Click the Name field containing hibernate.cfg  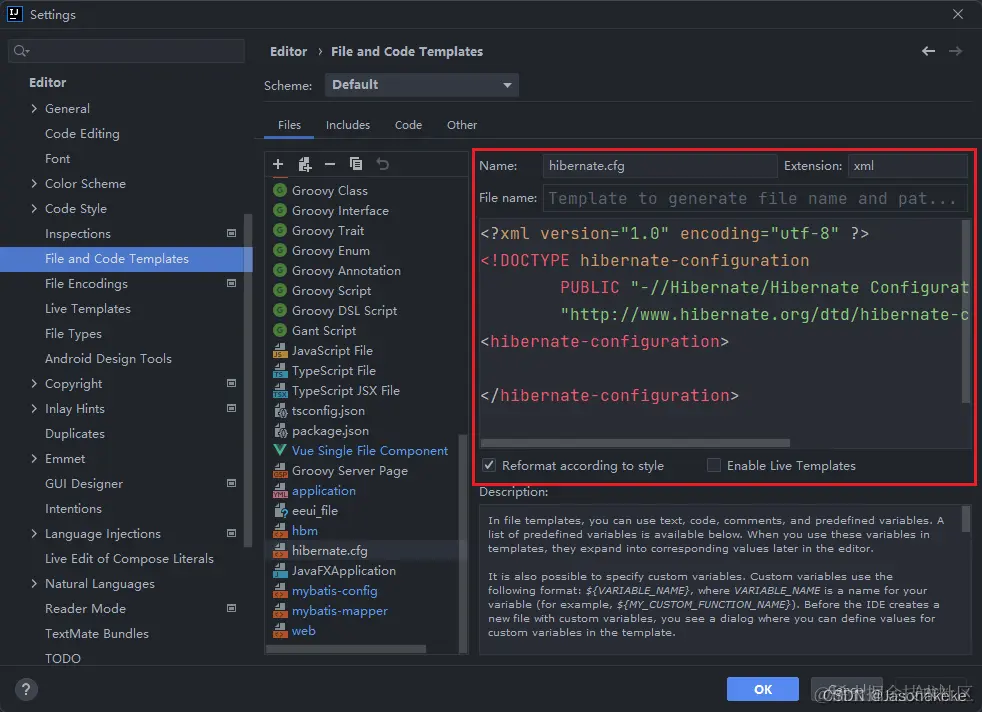pyautogui.click(x=660, y=166)
